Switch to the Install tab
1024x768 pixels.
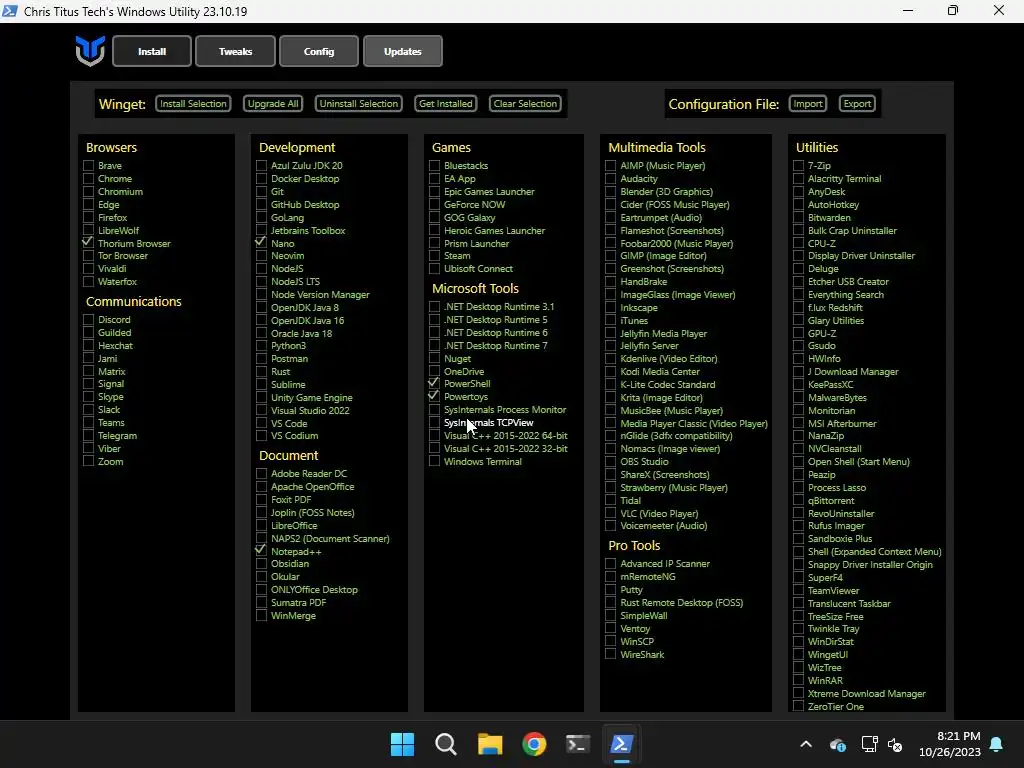coord(152,51)
